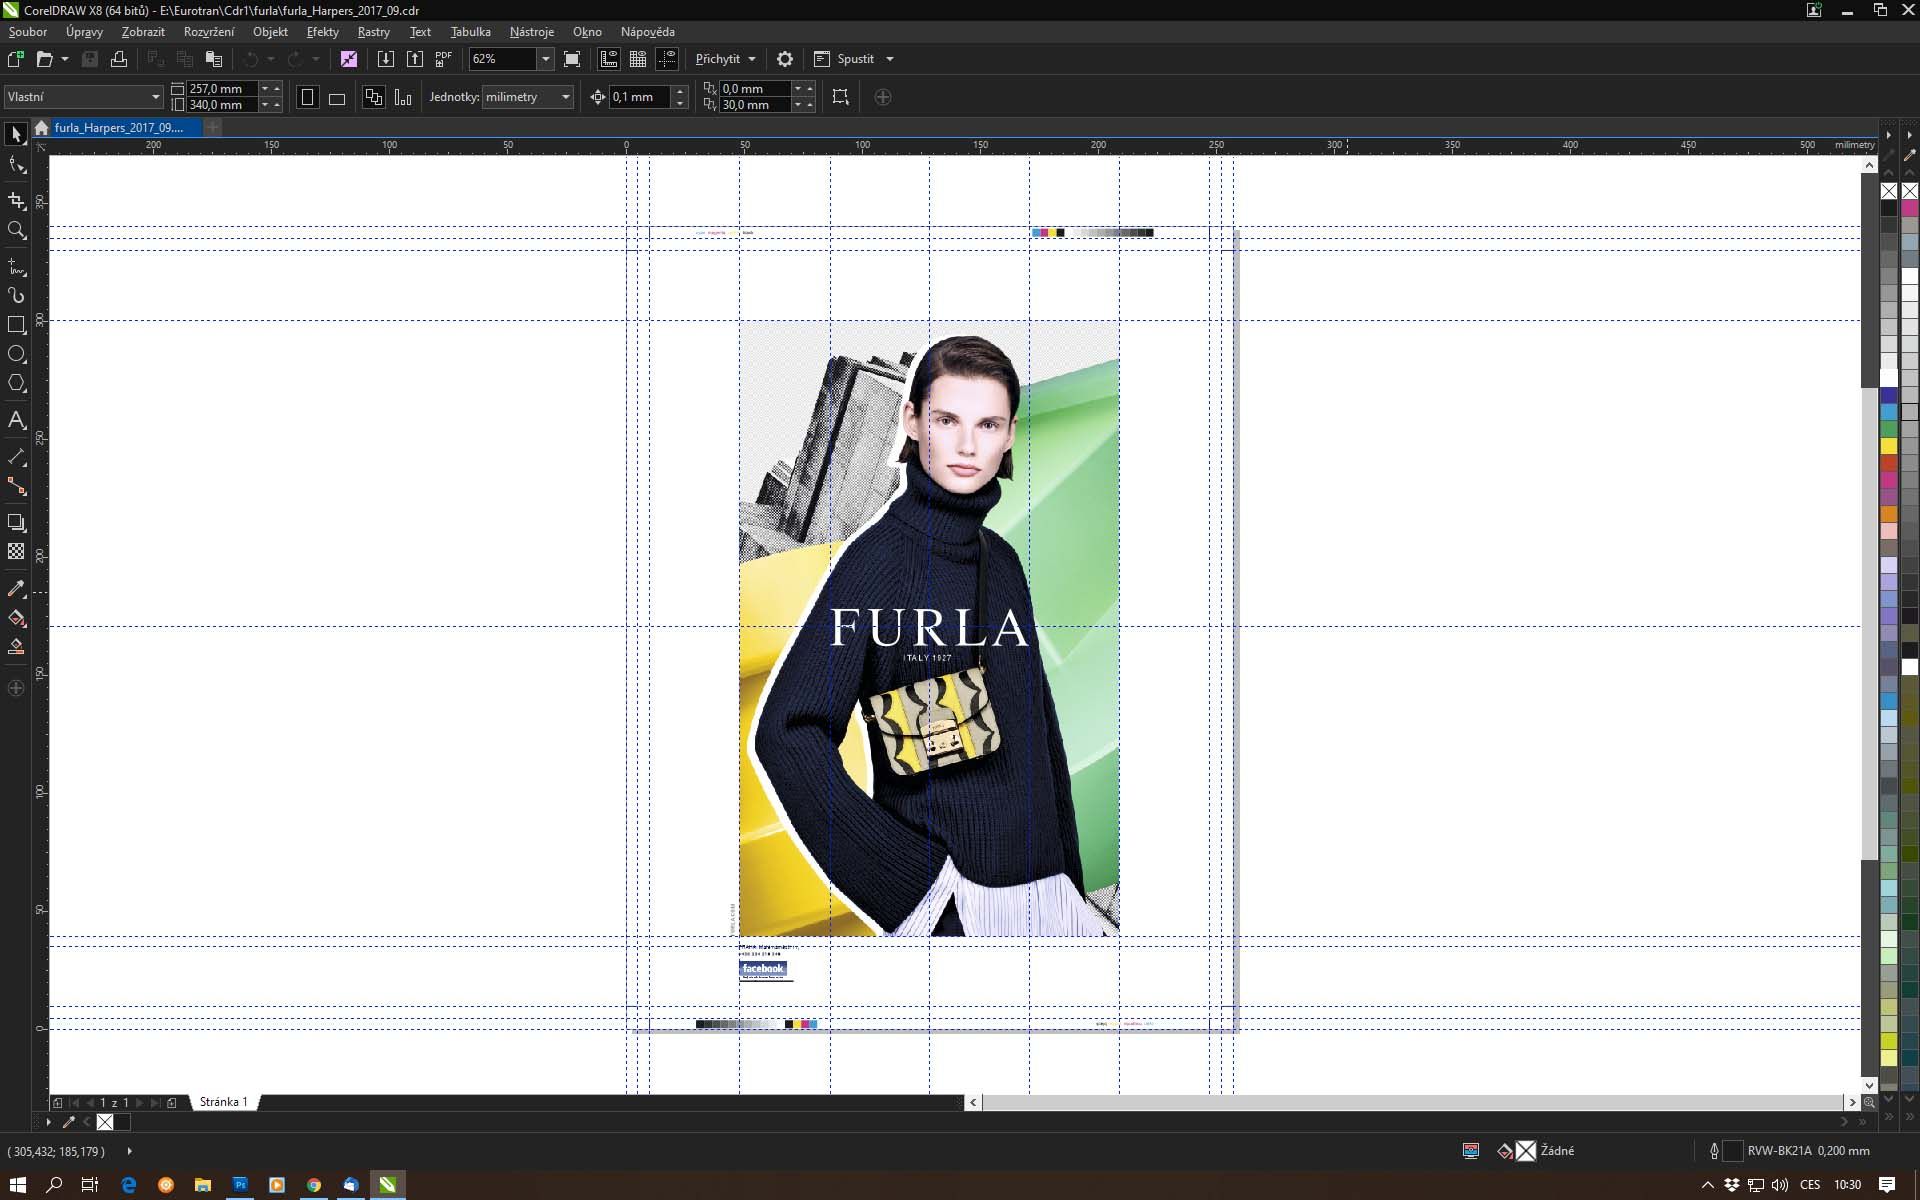Screen dimensions: 1920x1200
Task: Expand the zoom level dropdown
Action: pos(545,59)
